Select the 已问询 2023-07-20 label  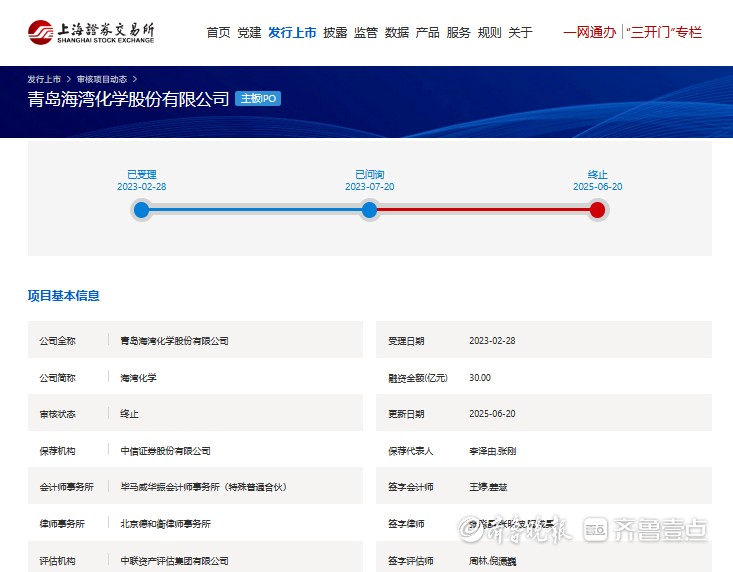369,180
